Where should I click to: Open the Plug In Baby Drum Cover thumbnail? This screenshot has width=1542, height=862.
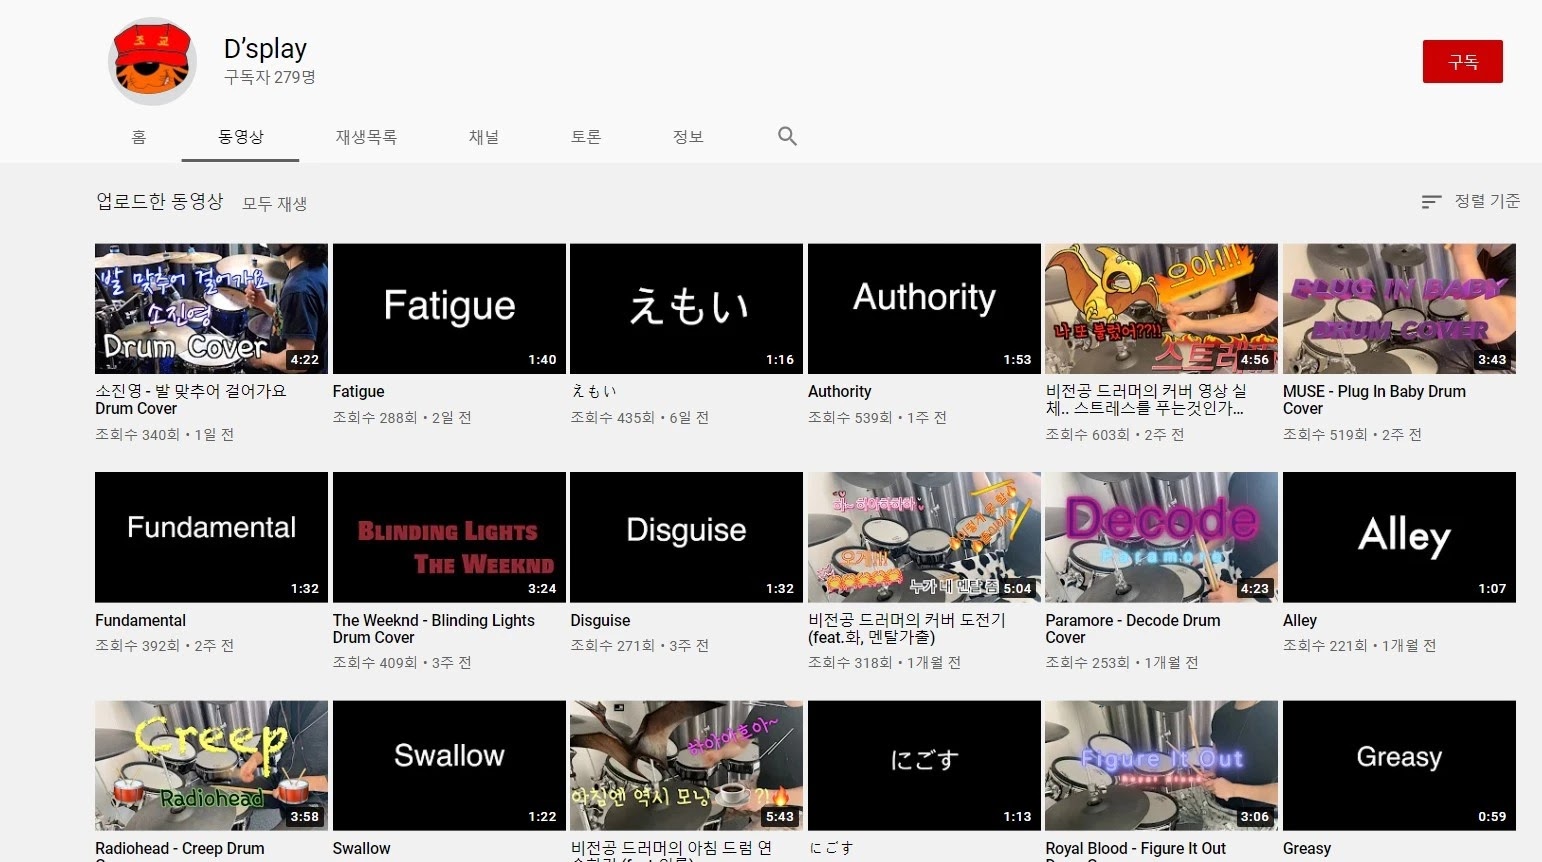pyautogui.click(x=1399, y=309)
